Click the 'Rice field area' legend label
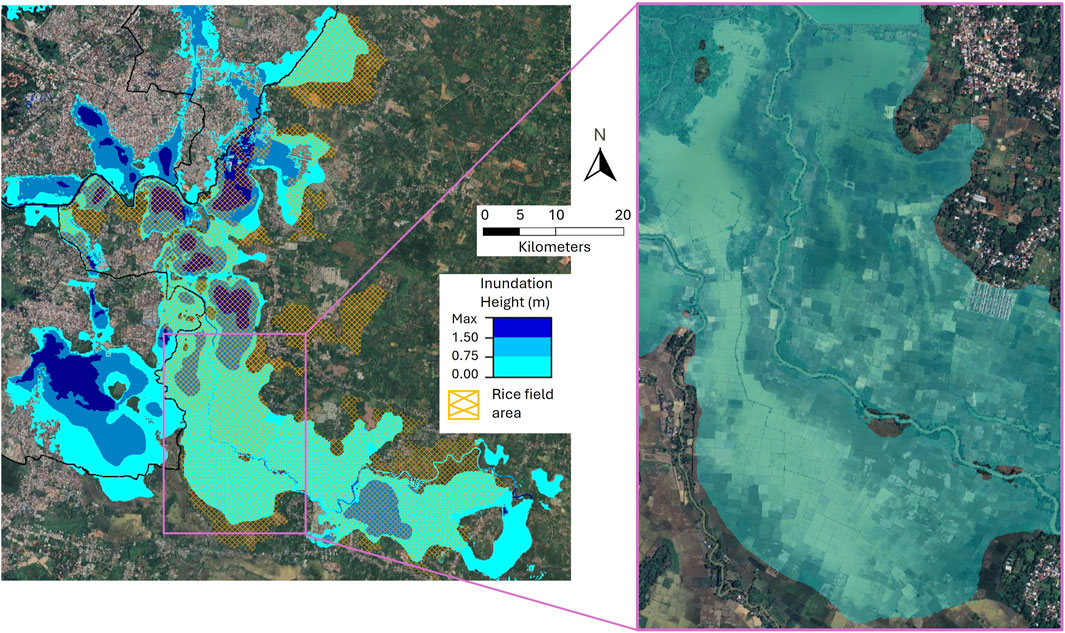This screenshot has height=633, width=1065. [522, 403]
